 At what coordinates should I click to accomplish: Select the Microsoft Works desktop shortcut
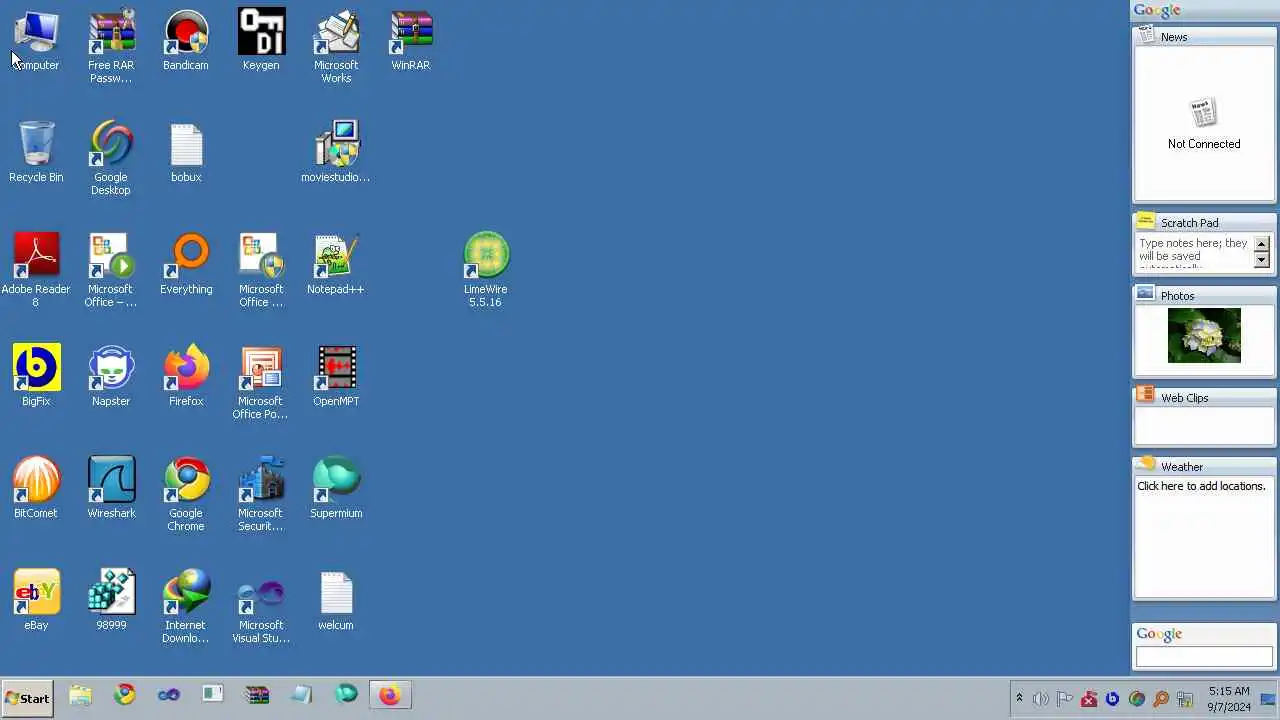pos(336,46)
